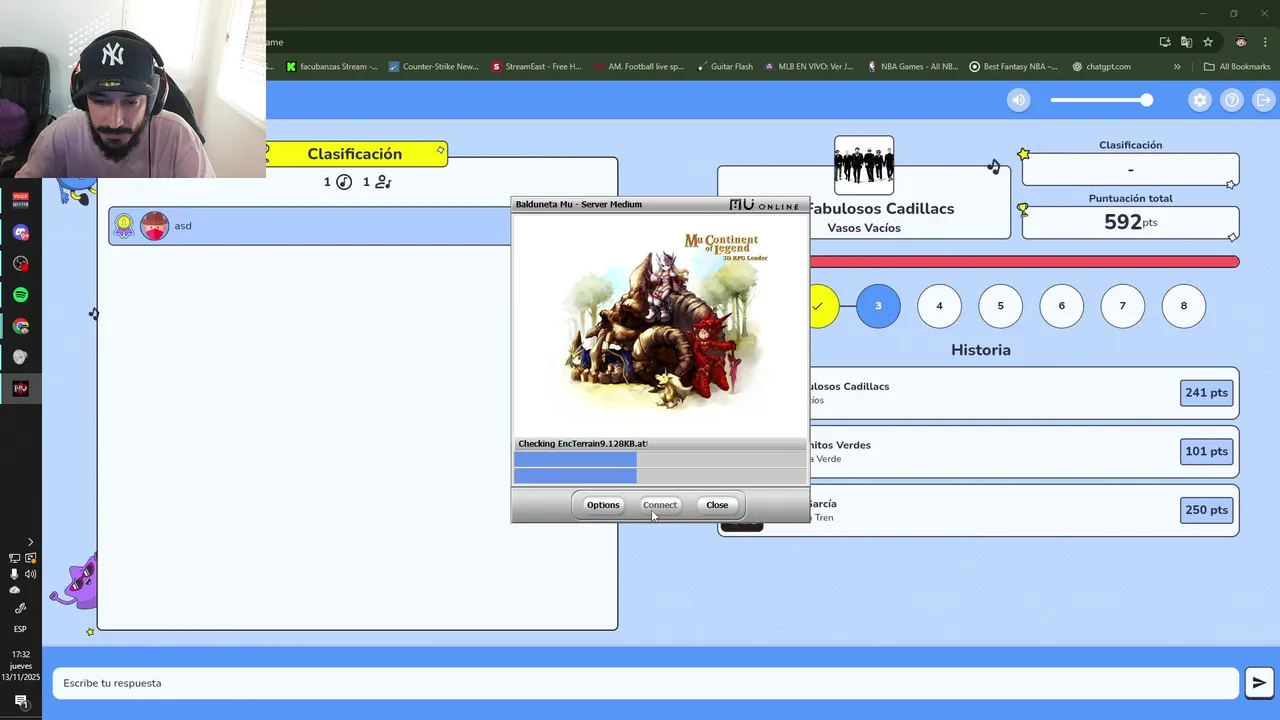The image size is (1280, 720).
Task: Click the players count icon under Clasificación
Action: point(383,182)
